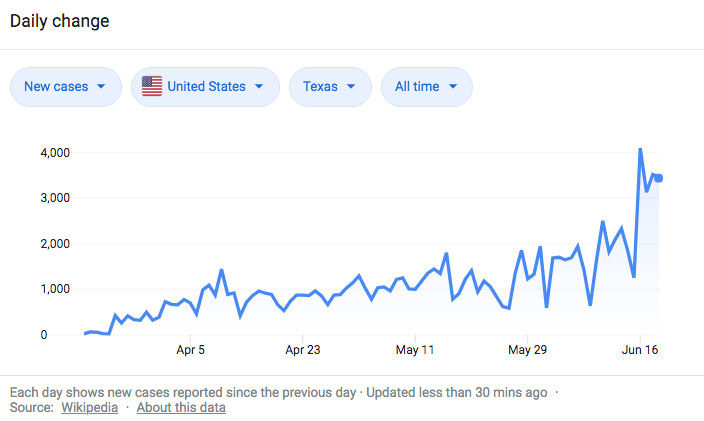Click the latest data point dot

[x=659, y=178]
